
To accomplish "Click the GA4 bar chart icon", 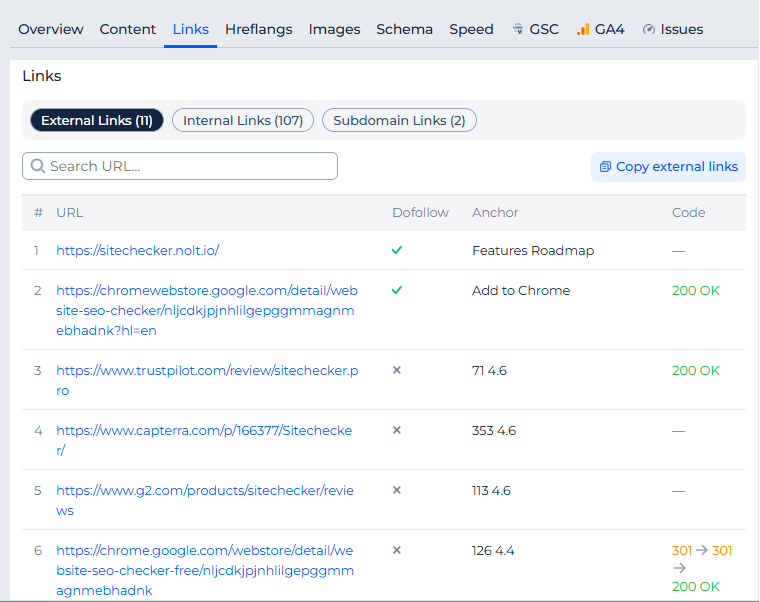I will click(x=583, y=29).
